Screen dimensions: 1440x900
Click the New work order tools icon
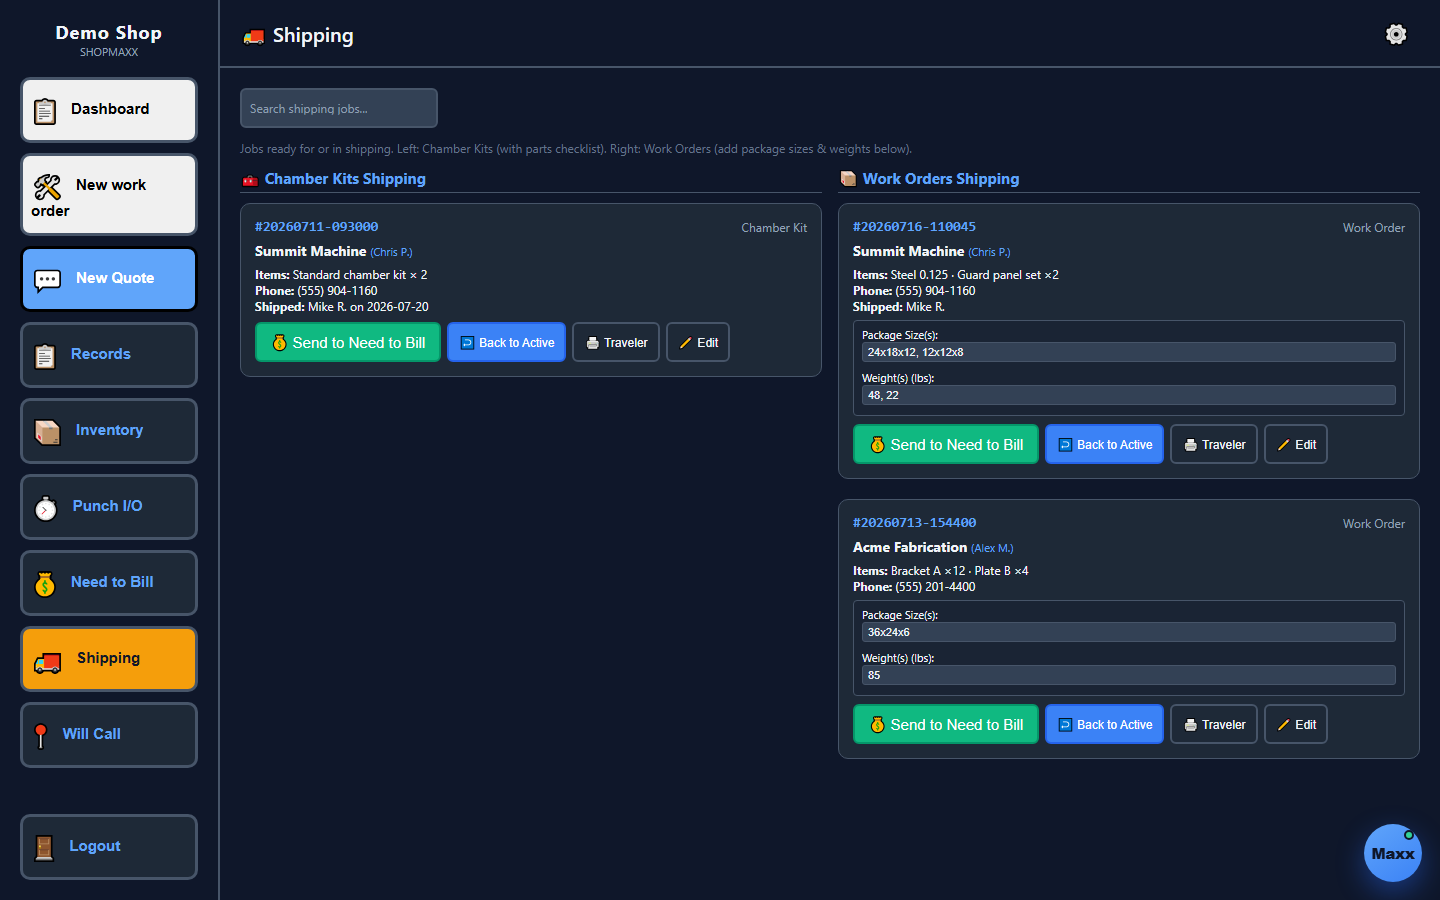47,186
